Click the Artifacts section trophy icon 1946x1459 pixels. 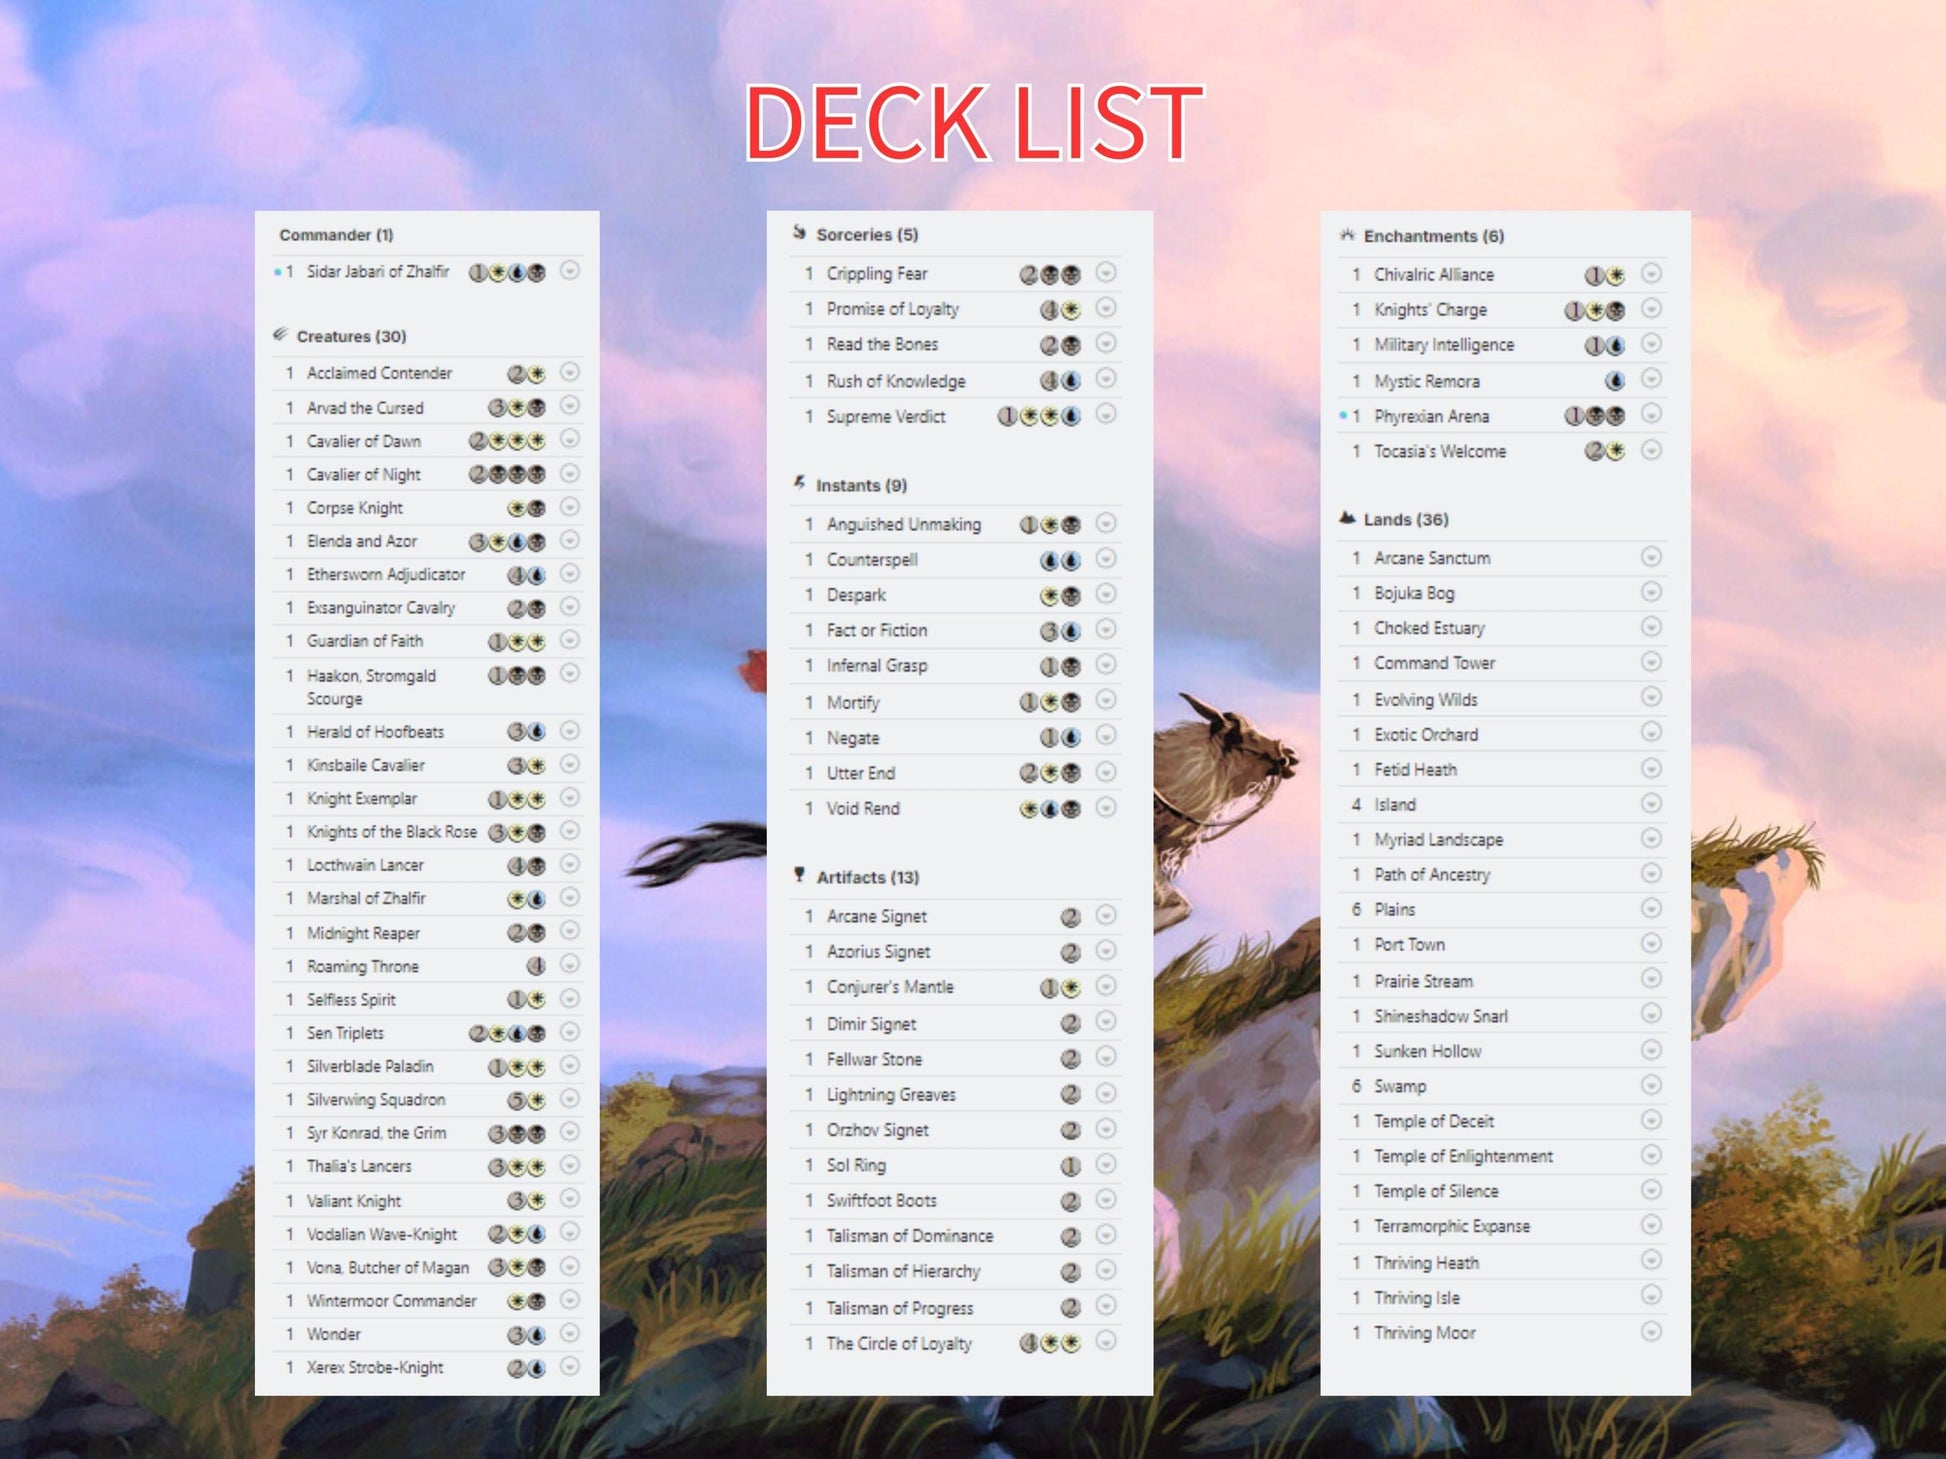pyautogui.click(x=799, y=876)
